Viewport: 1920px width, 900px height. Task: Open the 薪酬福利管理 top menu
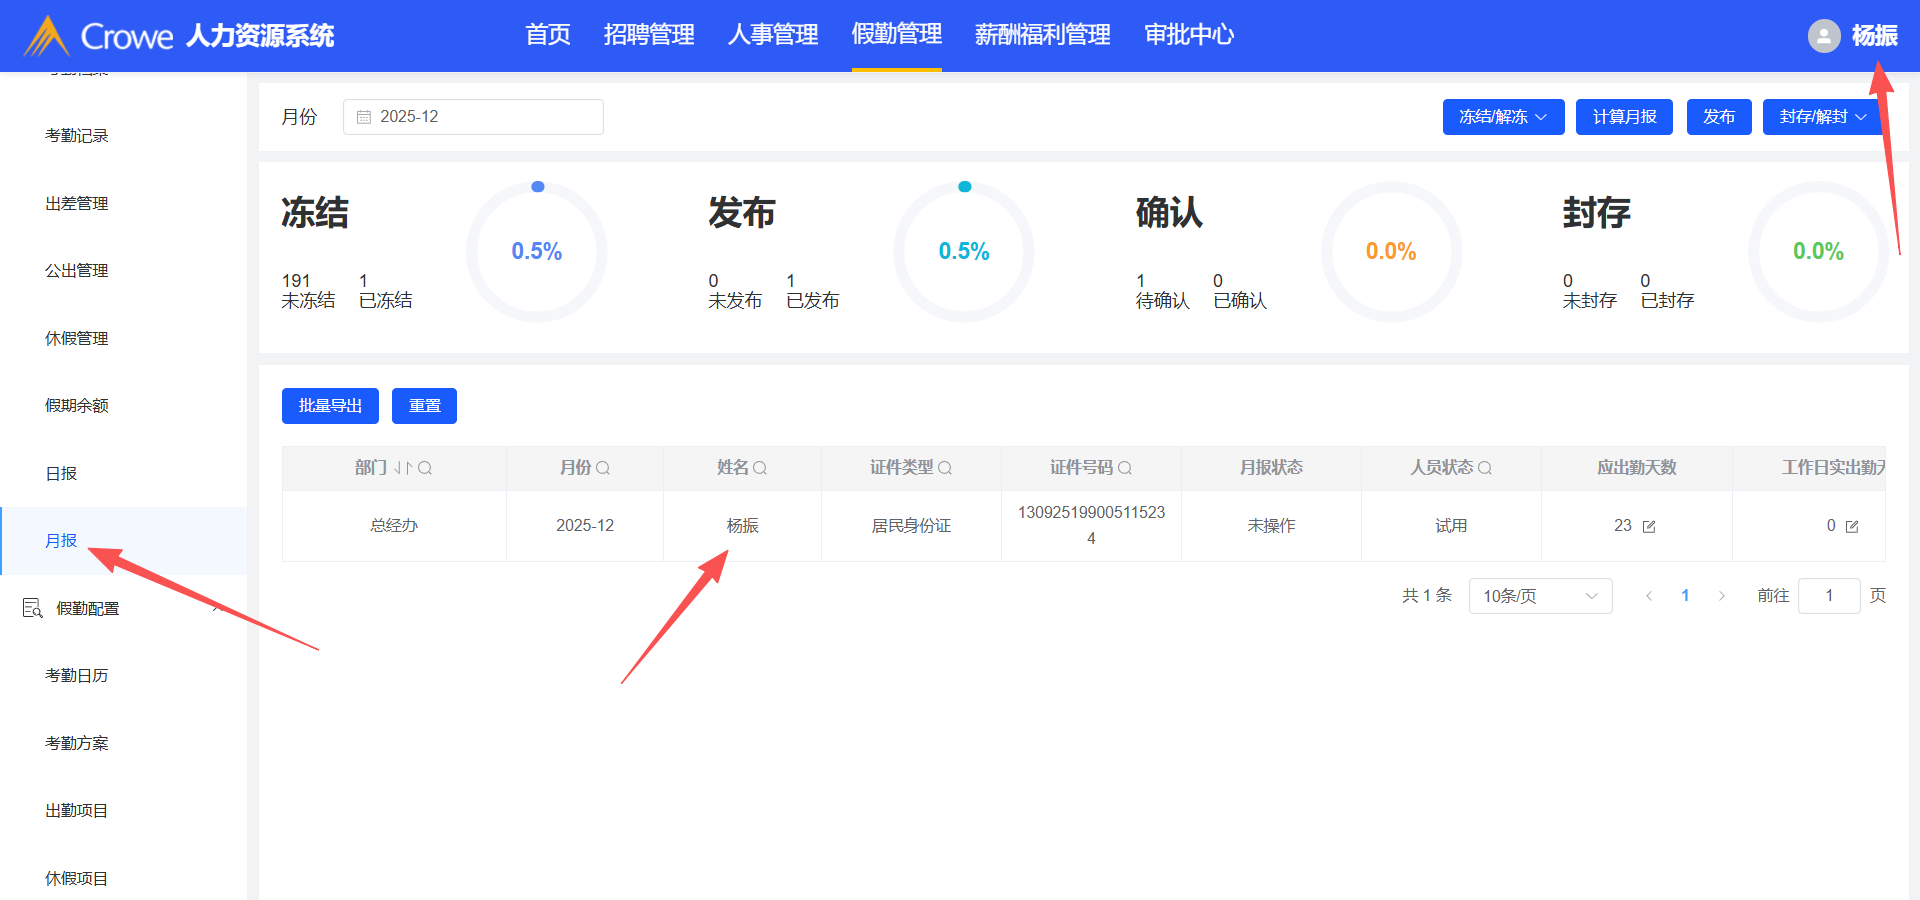pos(1043,35)
